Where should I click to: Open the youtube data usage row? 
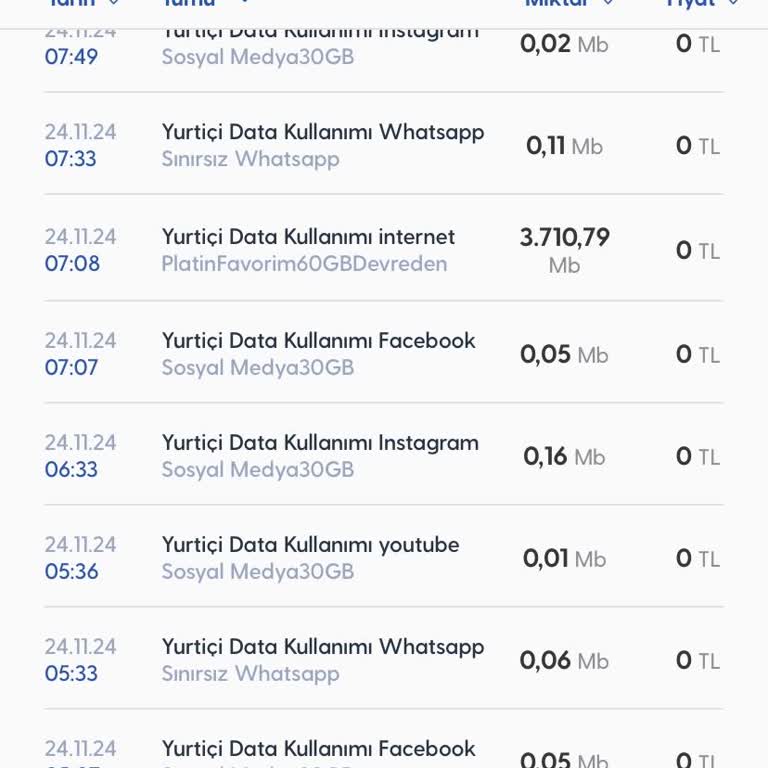(310, 545)
